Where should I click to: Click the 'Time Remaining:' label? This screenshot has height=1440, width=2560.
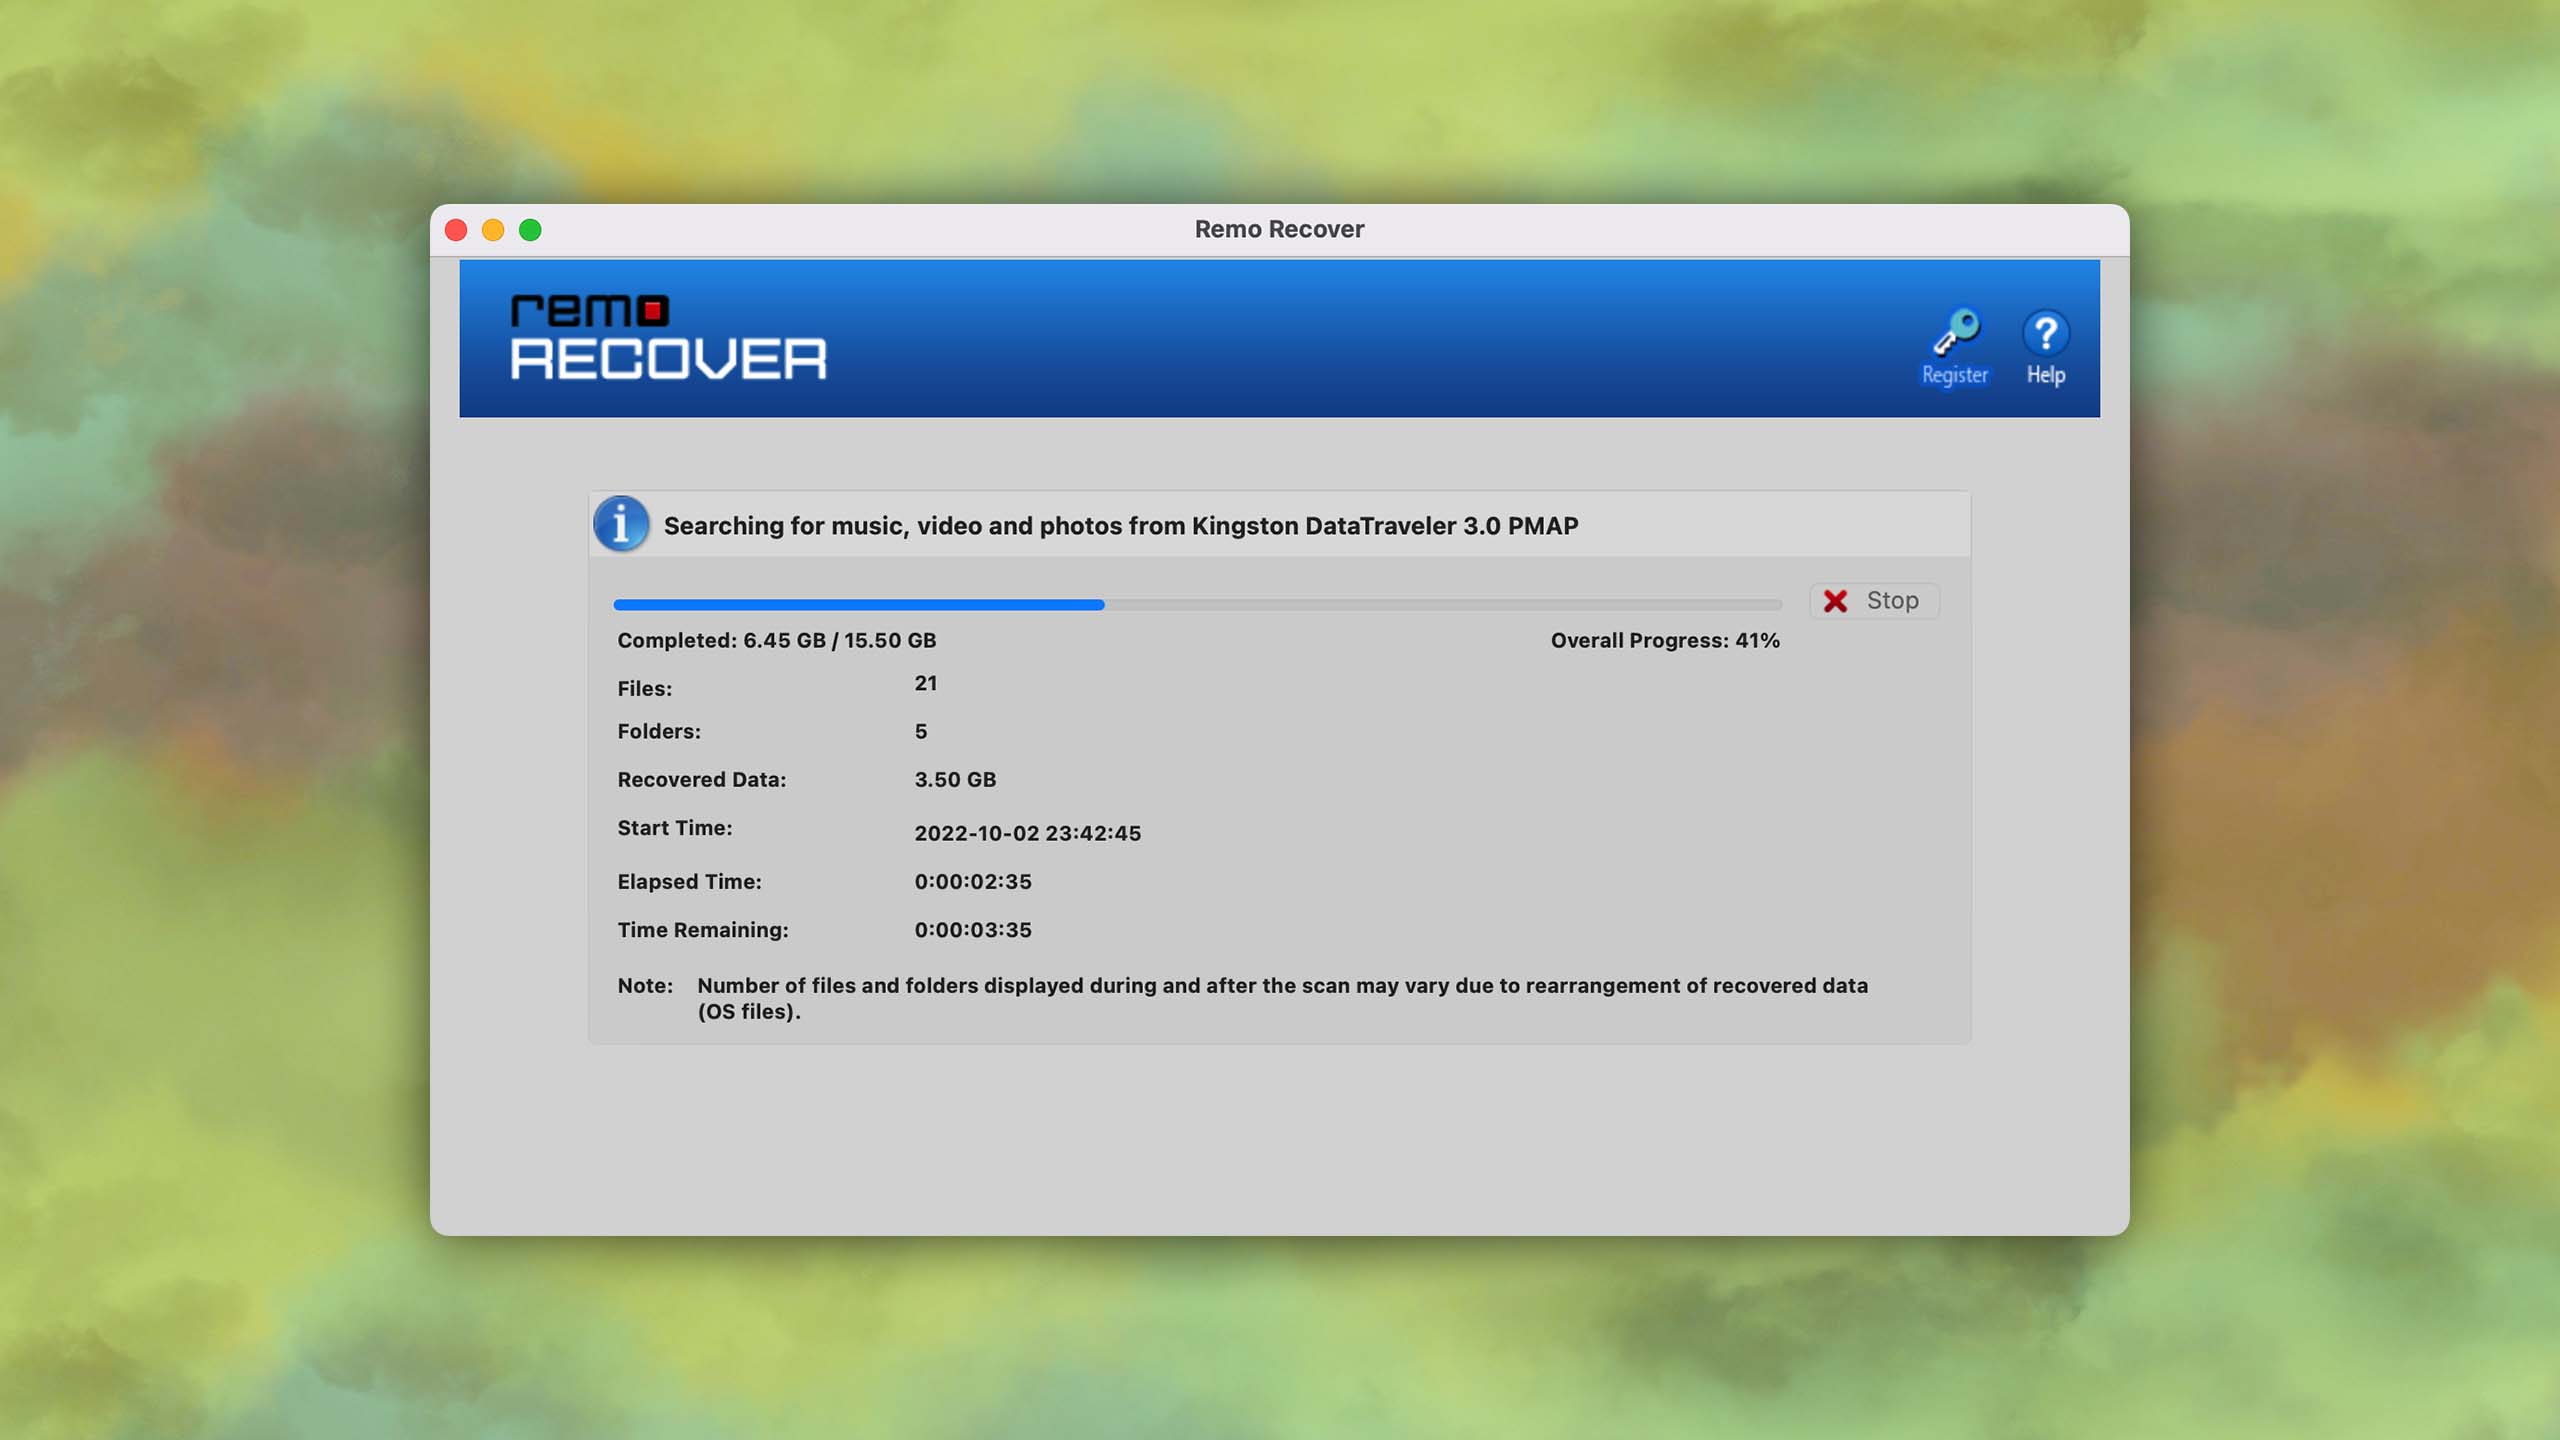703,929
